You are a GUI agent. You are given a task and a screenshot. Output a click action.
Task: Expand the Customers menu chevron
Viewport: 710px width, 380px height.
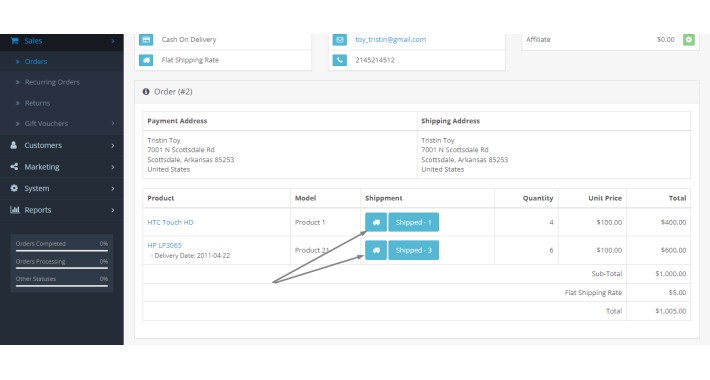[113, 145]
